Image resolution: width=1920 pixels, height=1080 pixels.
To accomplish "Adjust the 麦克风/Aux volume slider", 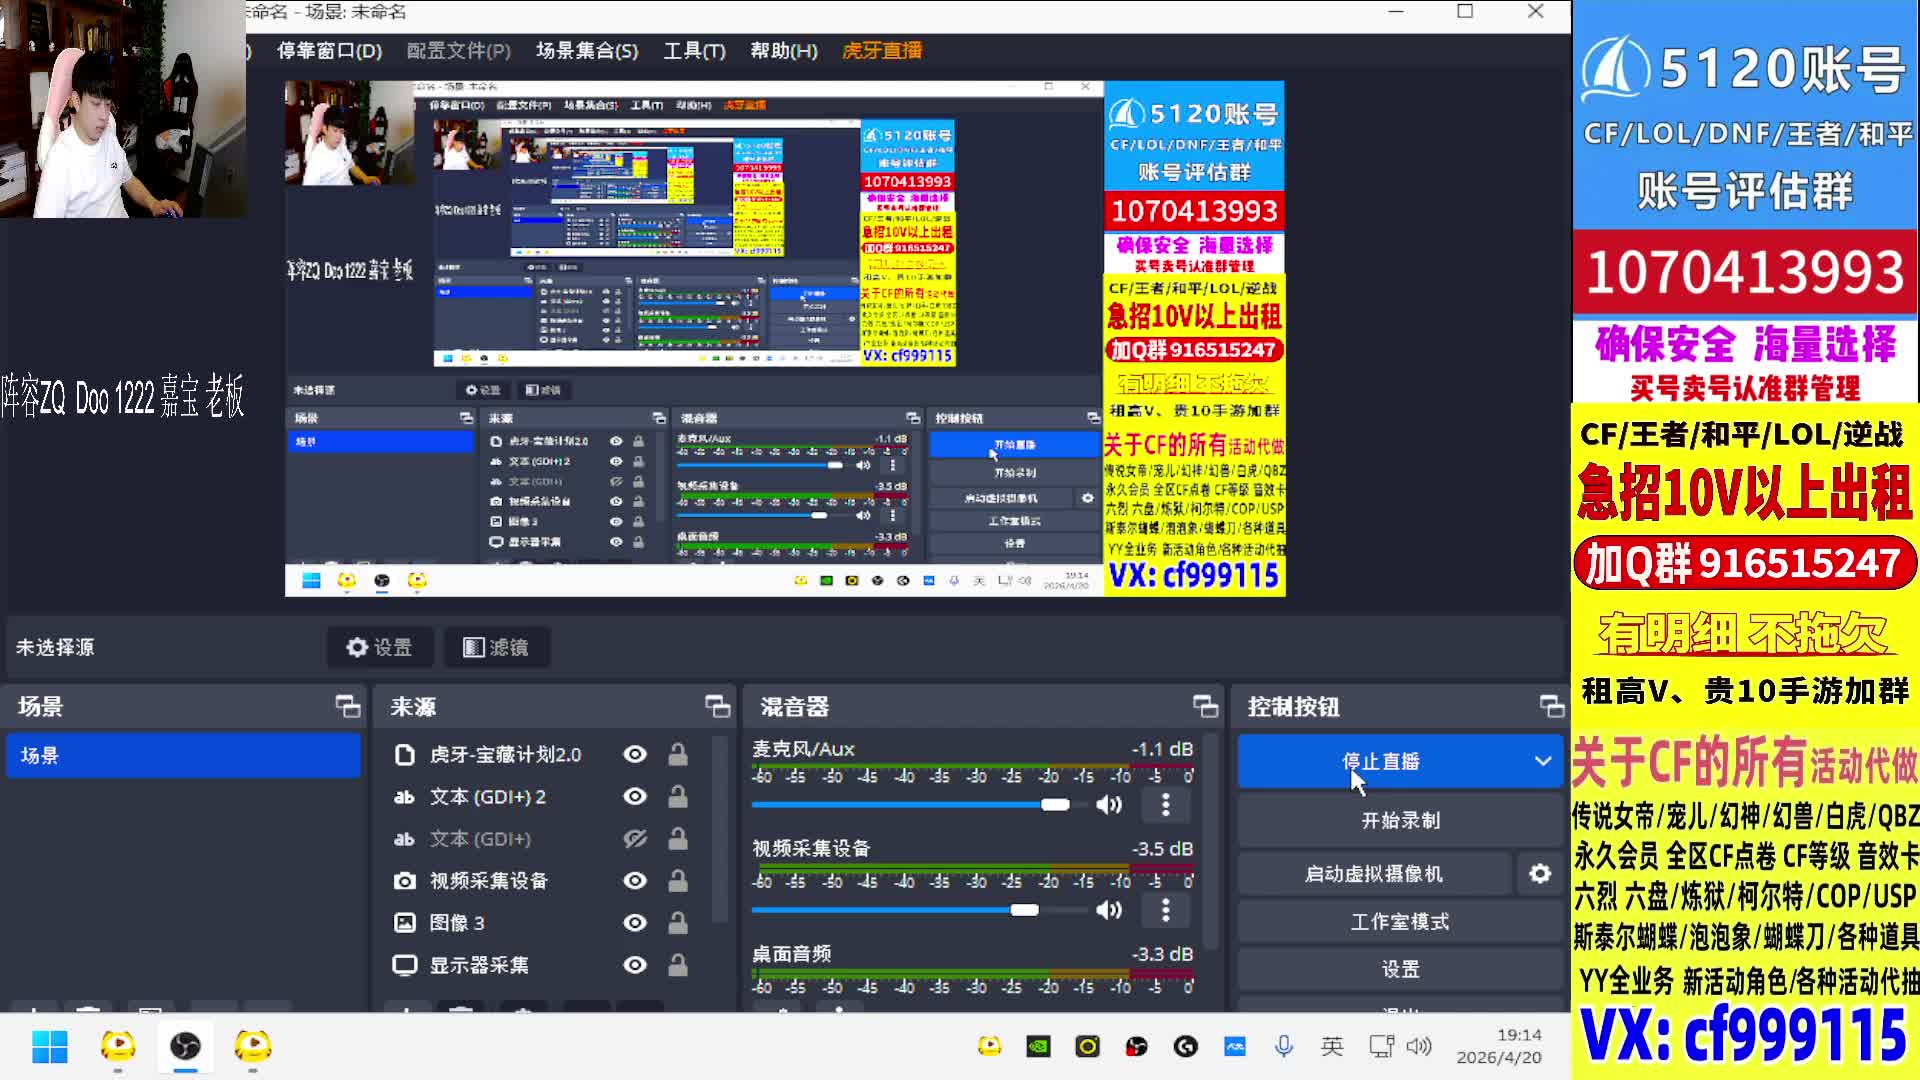I will (x=1054, y=805).
